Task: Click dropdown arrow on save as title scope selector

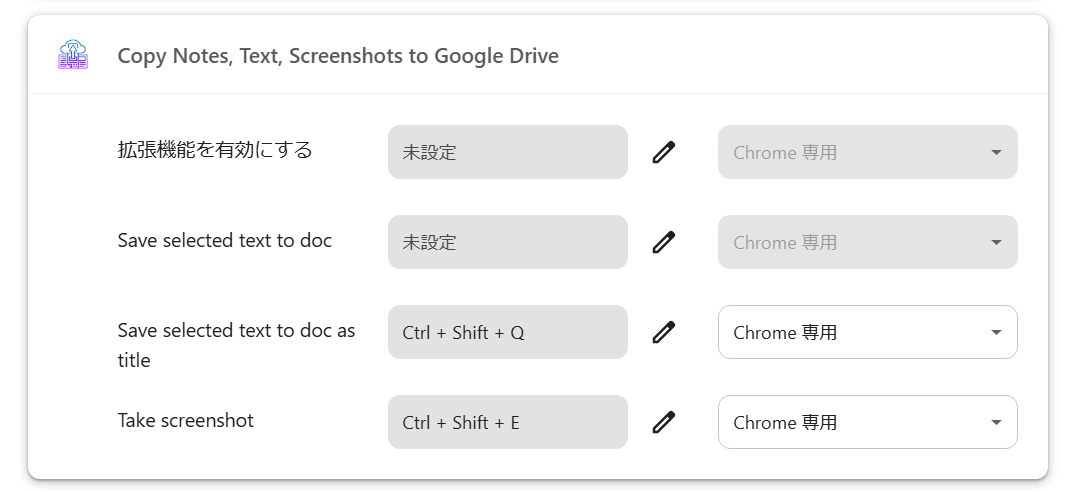Action: 996,332
